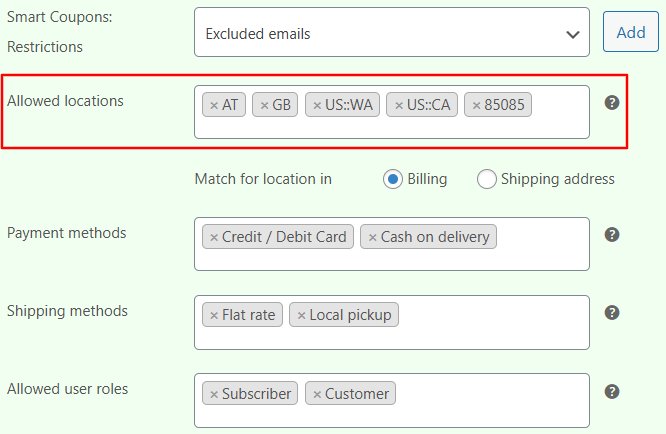Image resolution: width=666 pixels, height=434 pixels.
Task: Open help tooltip for Shipping methods
Action: [612, 313]
